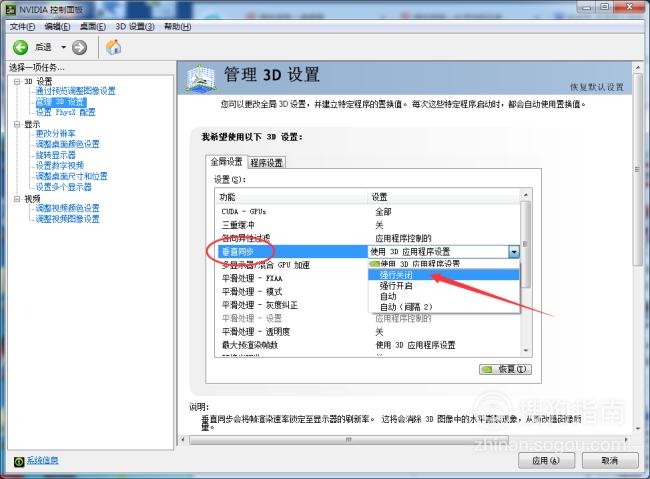Open 设置多个显示器 tree link
This screenshot has width=650, height=479.
pyautogui.click(x=63, y=187)
